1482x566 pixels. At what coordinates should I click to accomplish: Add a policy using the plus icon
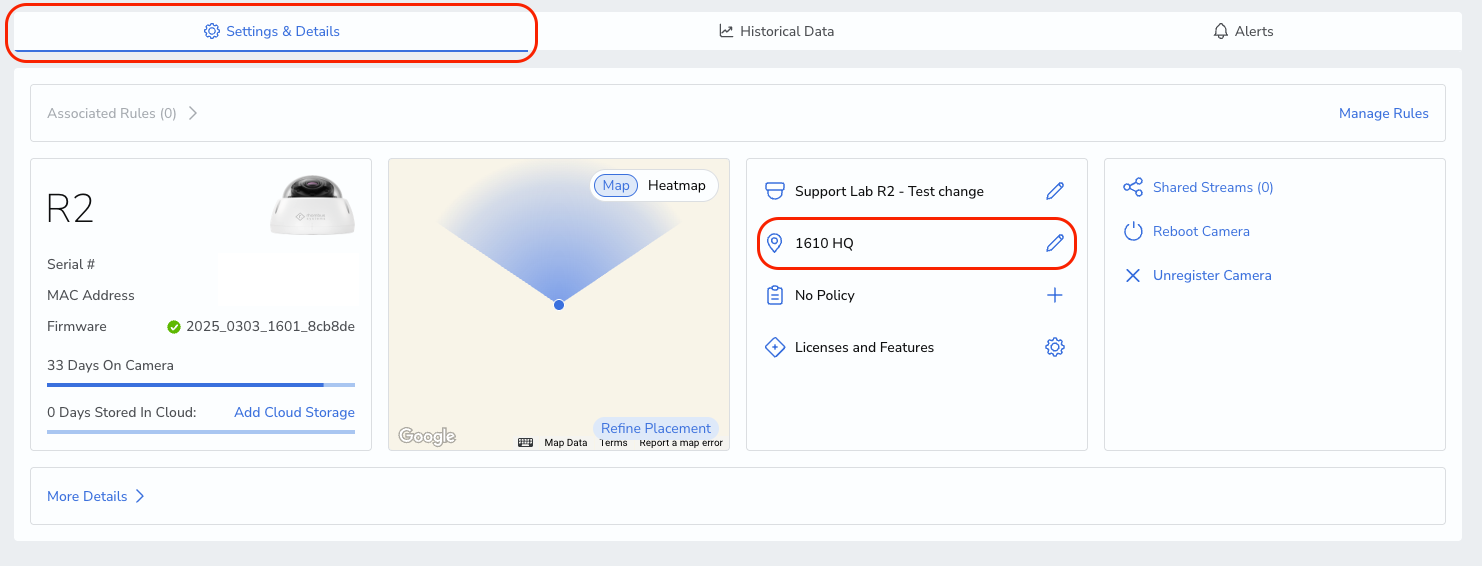1055,295
